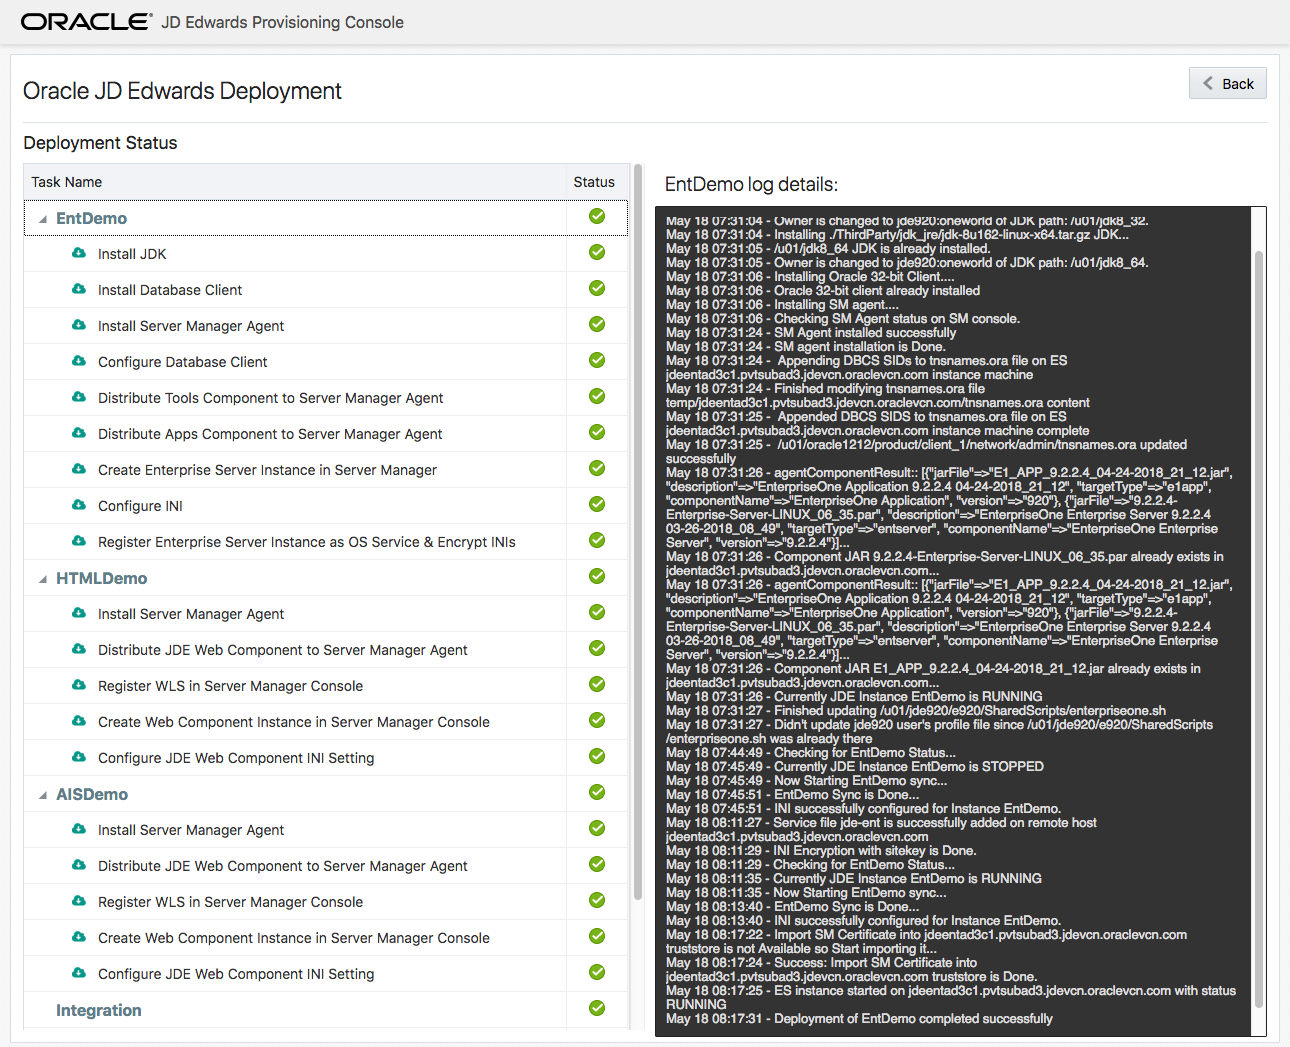1290x1047 pixels.
Task: Click the cloud icon beside Install Database Client
Action: [79, 289]
